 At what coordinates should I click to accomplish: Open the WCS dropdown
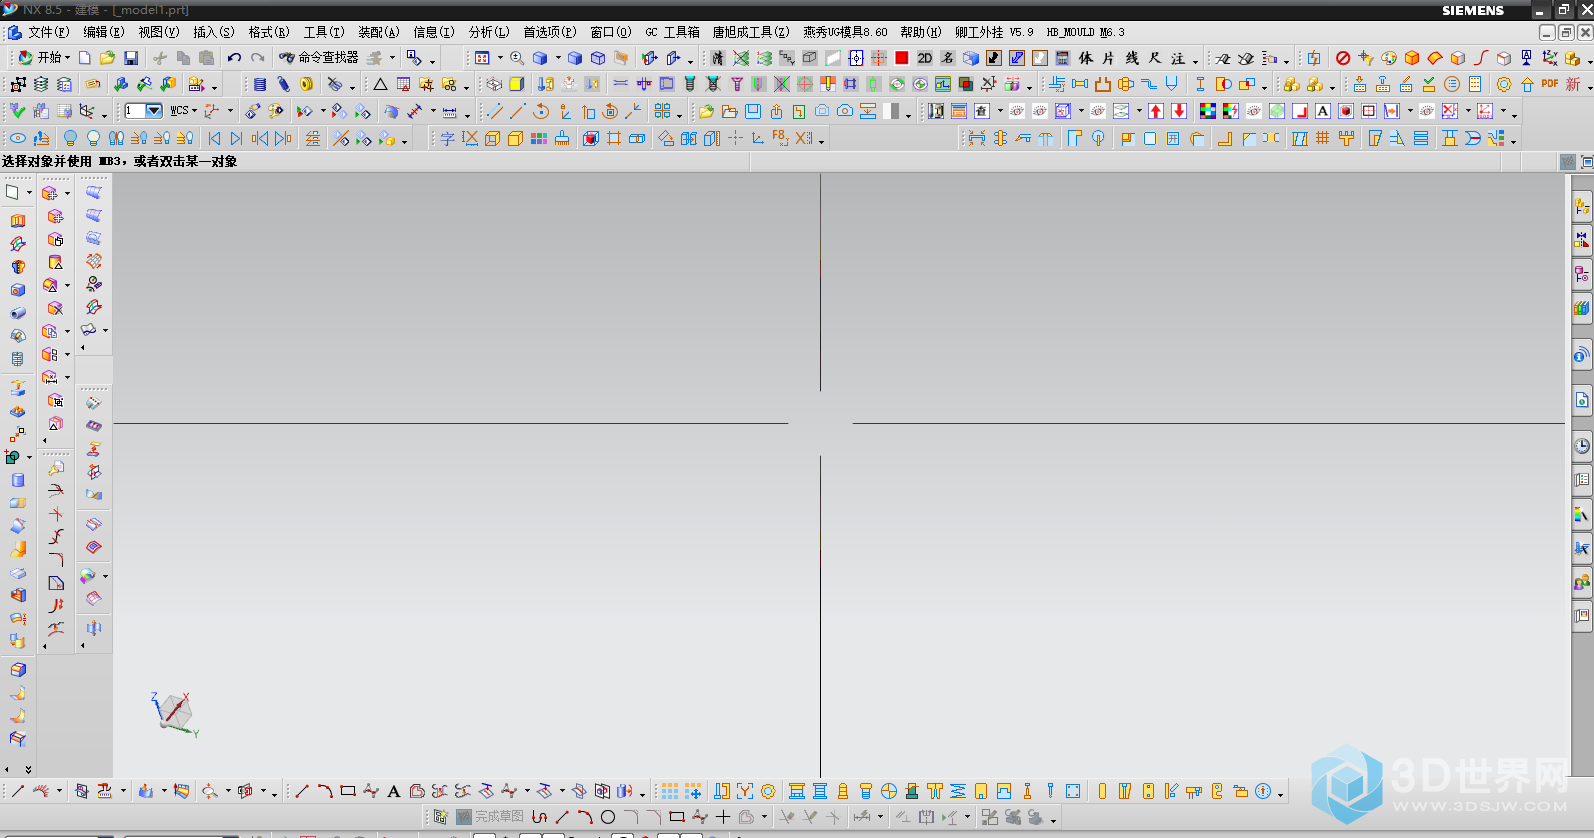point(184,111)
